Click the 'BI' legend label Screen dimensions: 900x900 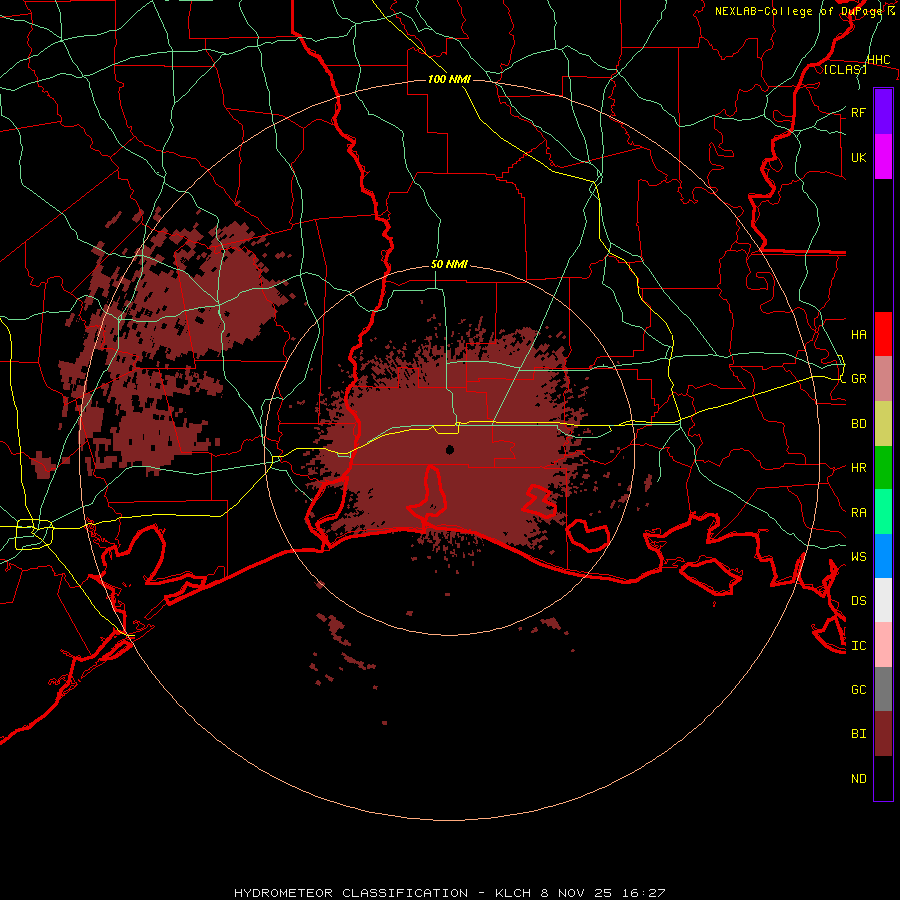858,734
